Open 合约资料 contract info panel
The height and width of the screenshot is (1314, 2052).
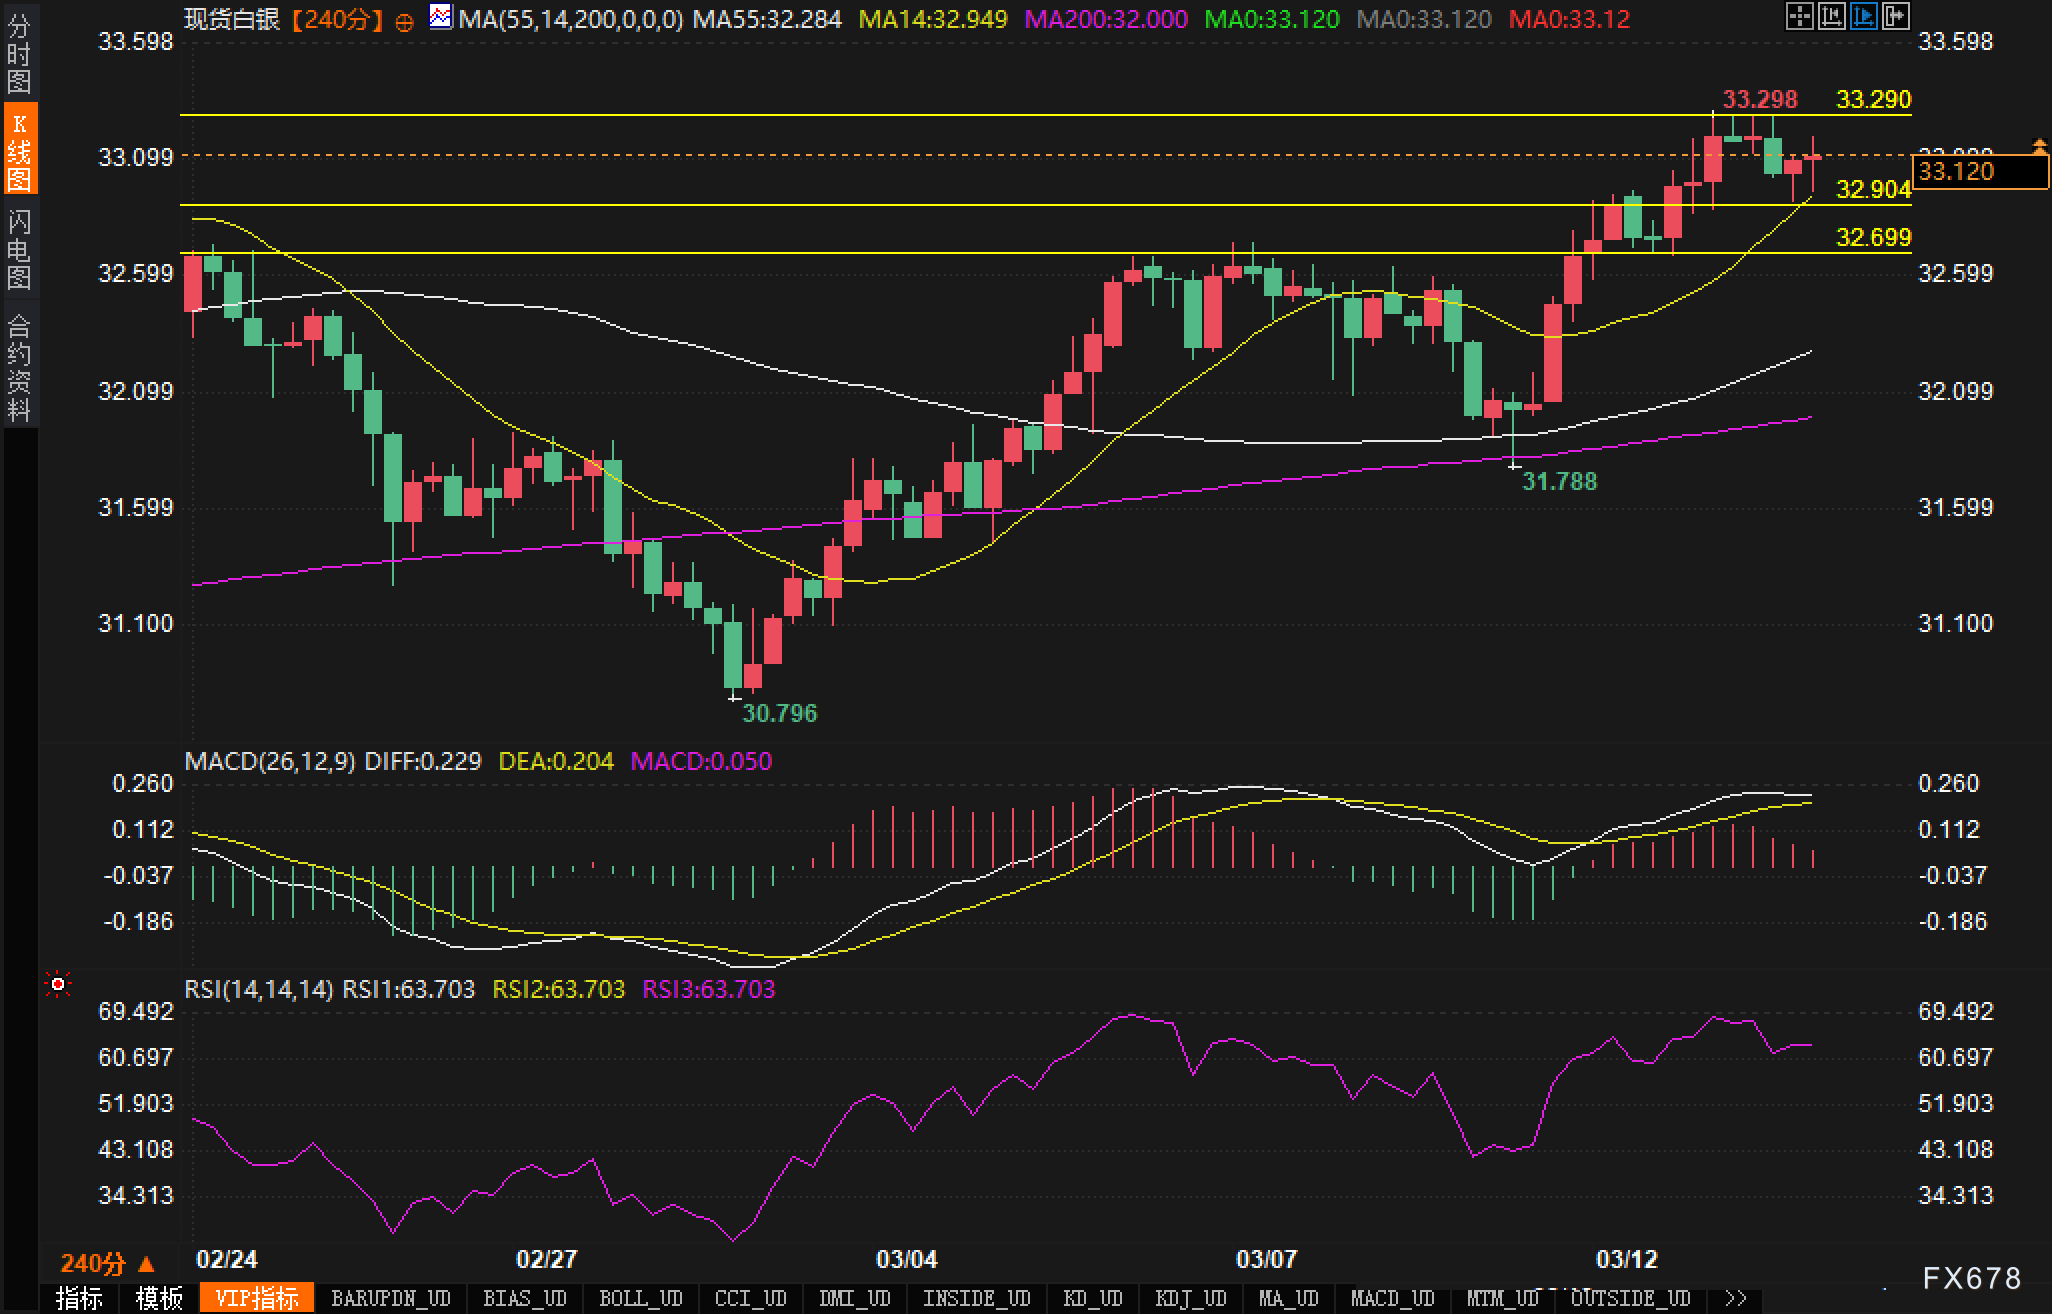(19, 367)
